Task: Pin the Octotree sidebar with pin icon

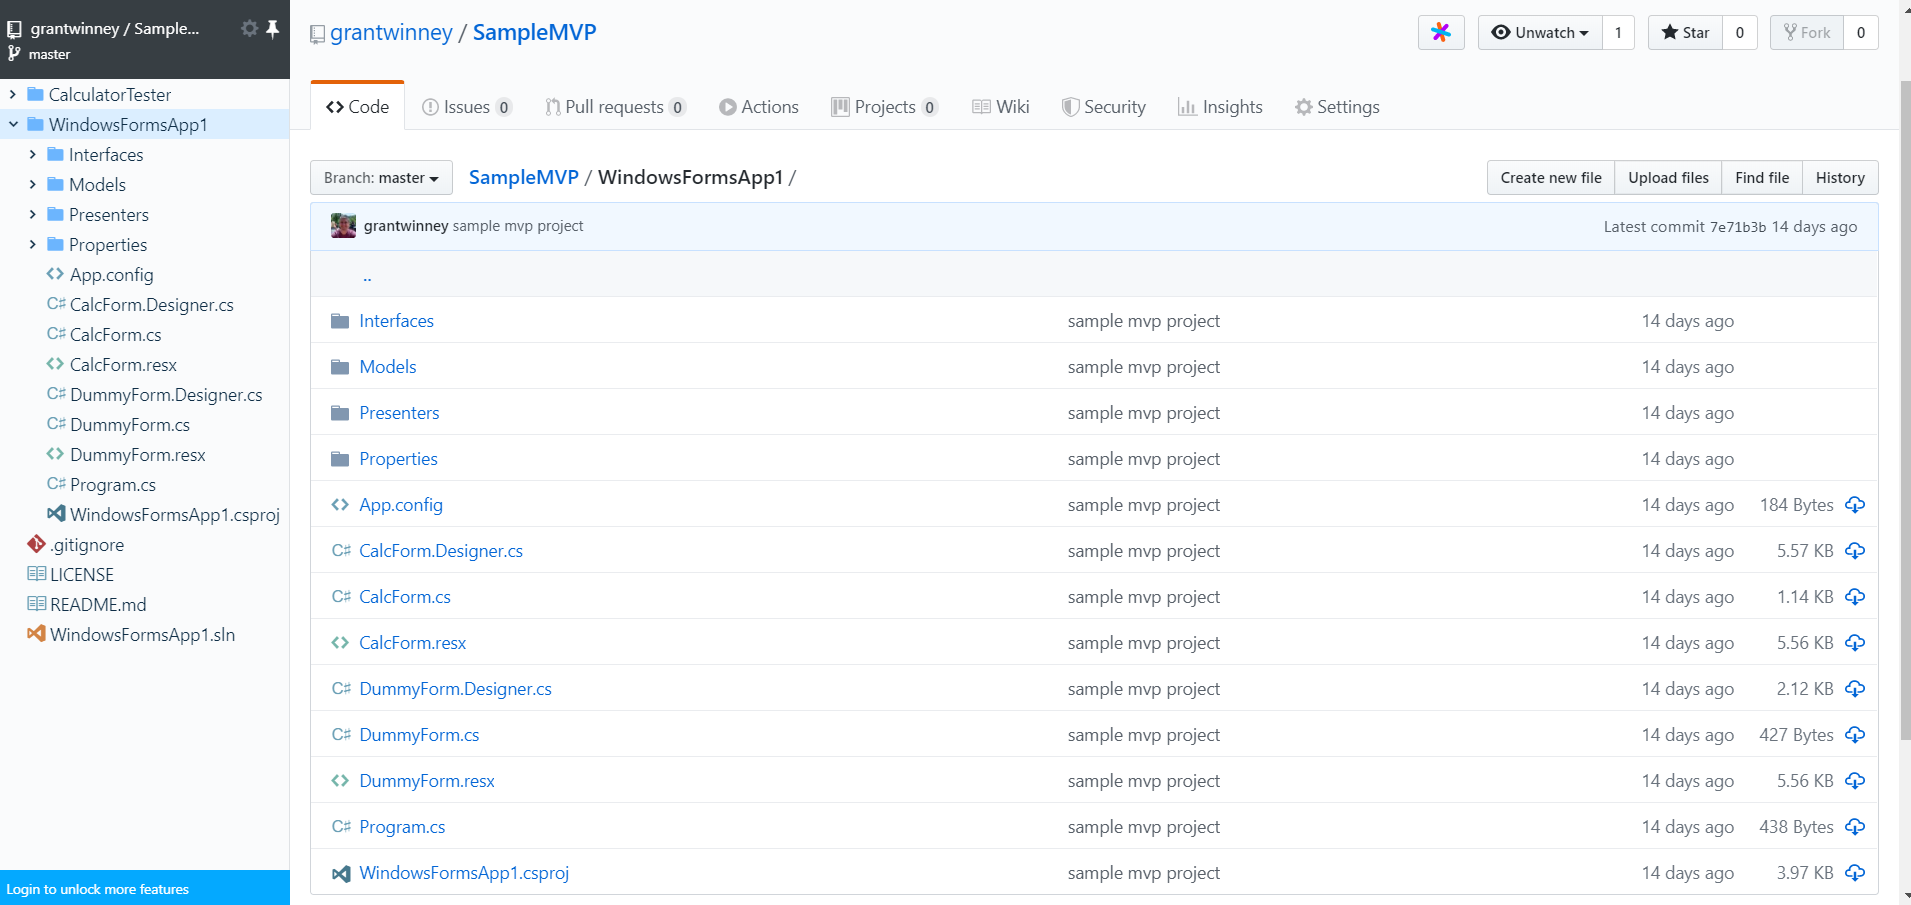Action: coord(272,29)
